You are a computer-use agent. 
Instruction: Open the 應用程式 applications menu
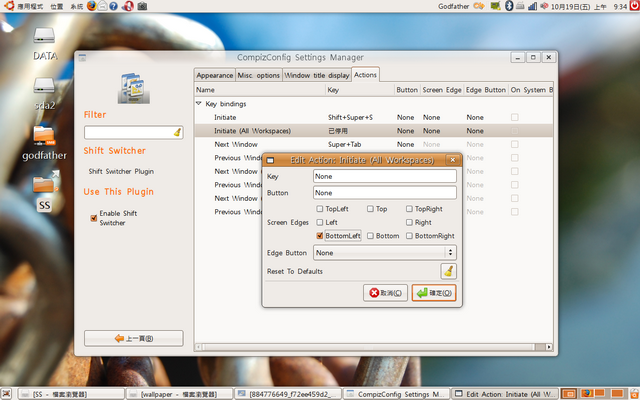coord(30,7)
